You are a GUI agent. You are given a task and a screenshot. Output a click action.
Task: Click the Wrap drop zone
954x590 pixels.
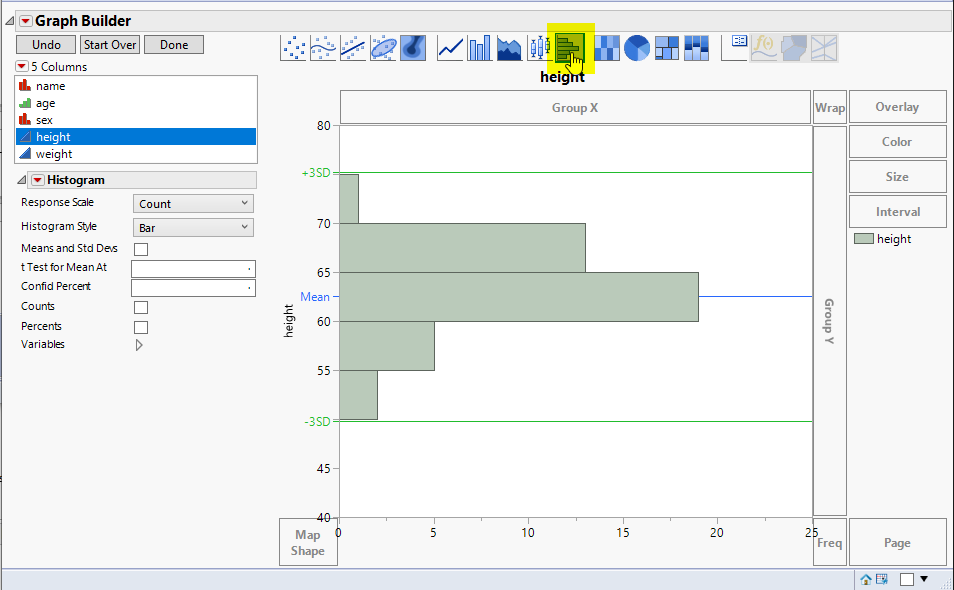[x=829, y=108]
